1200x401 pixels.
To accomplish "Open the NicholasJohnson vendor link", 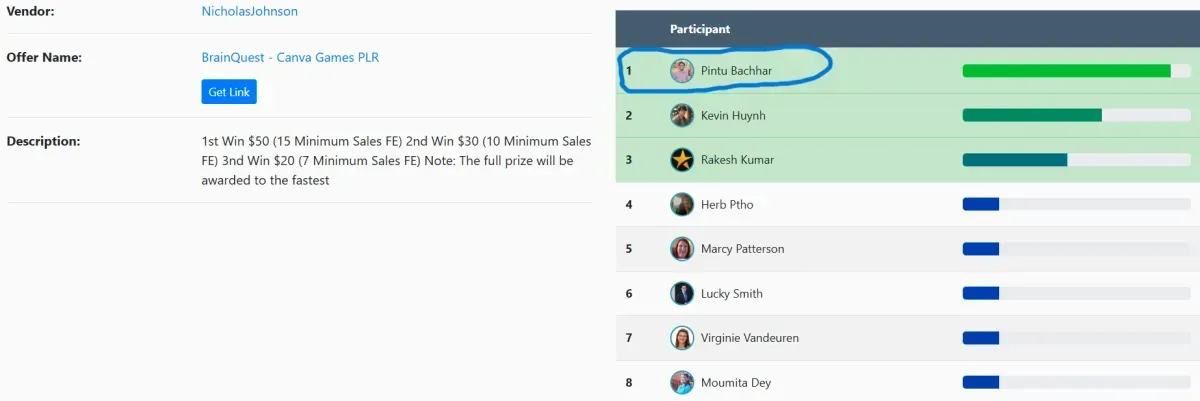I will point(250,12).
